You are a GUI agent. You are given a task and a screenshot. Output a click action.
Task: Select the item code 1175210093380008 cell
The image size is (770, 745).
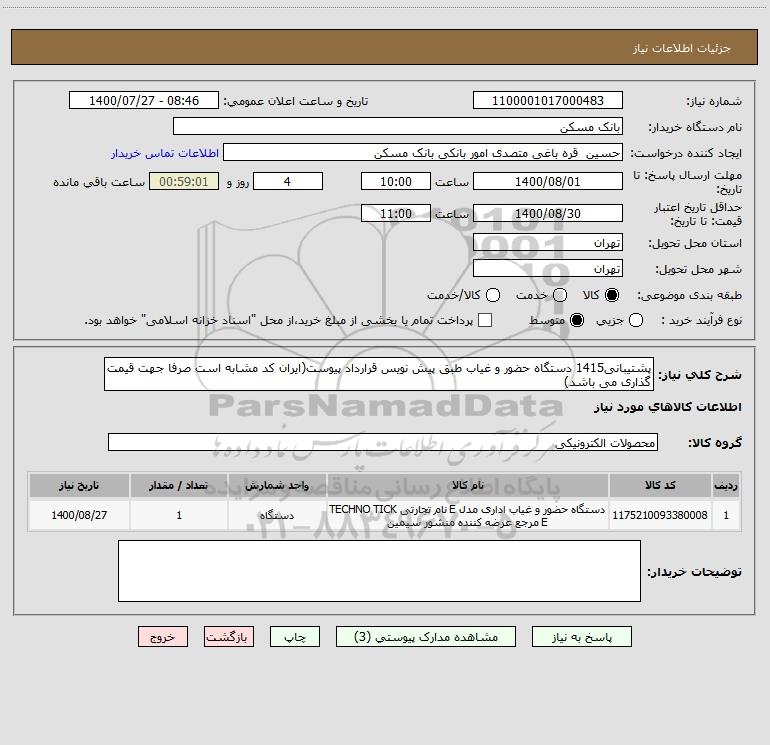click(x=660, y=515)
